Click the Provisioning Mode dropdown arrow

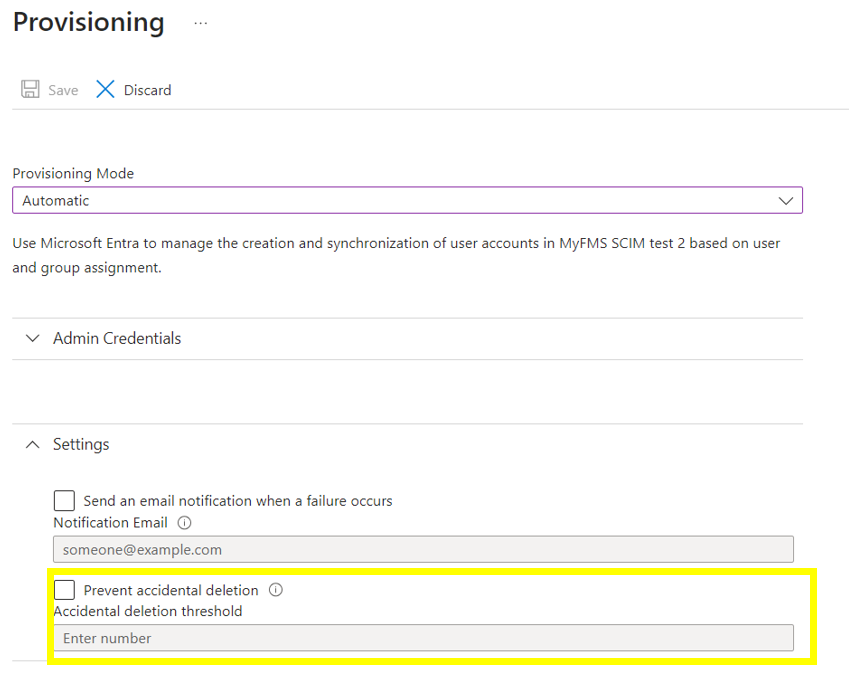pyautogui.click(x=786, y=201)
